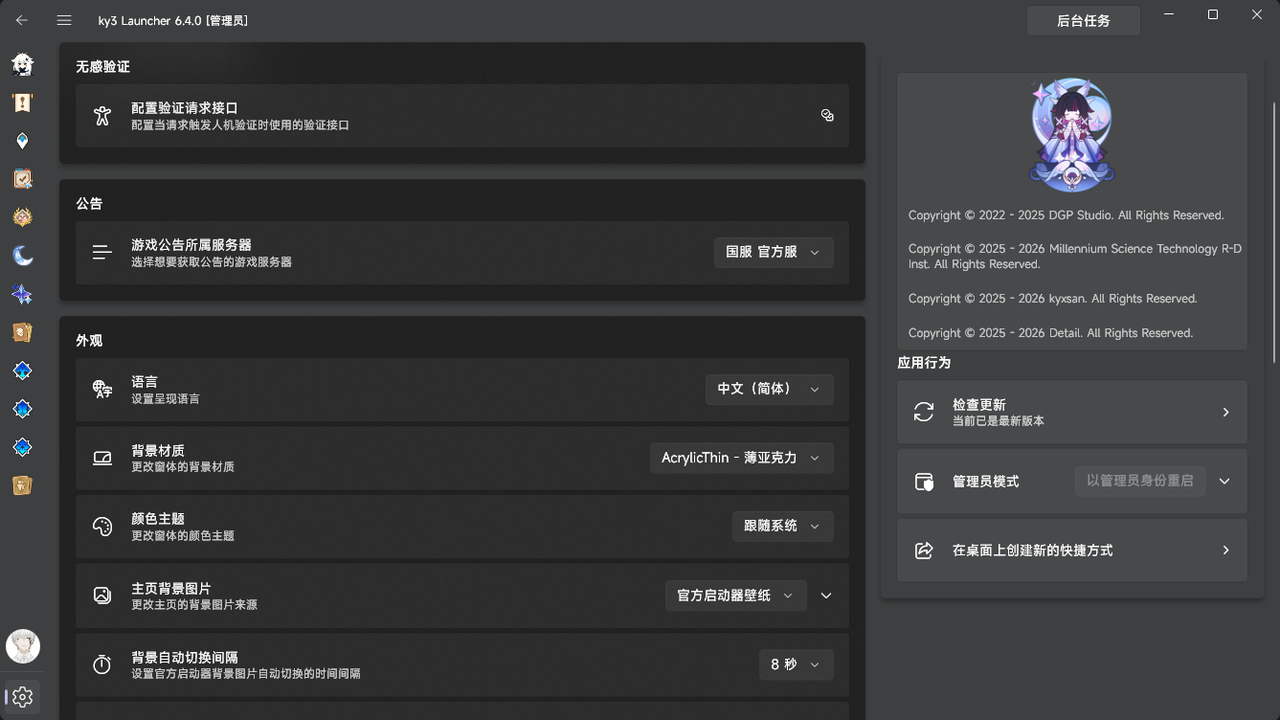Expand the 主页背景图片 section chevron
Viewport: 1280px width, 720px height.
[x=825, y=595]
